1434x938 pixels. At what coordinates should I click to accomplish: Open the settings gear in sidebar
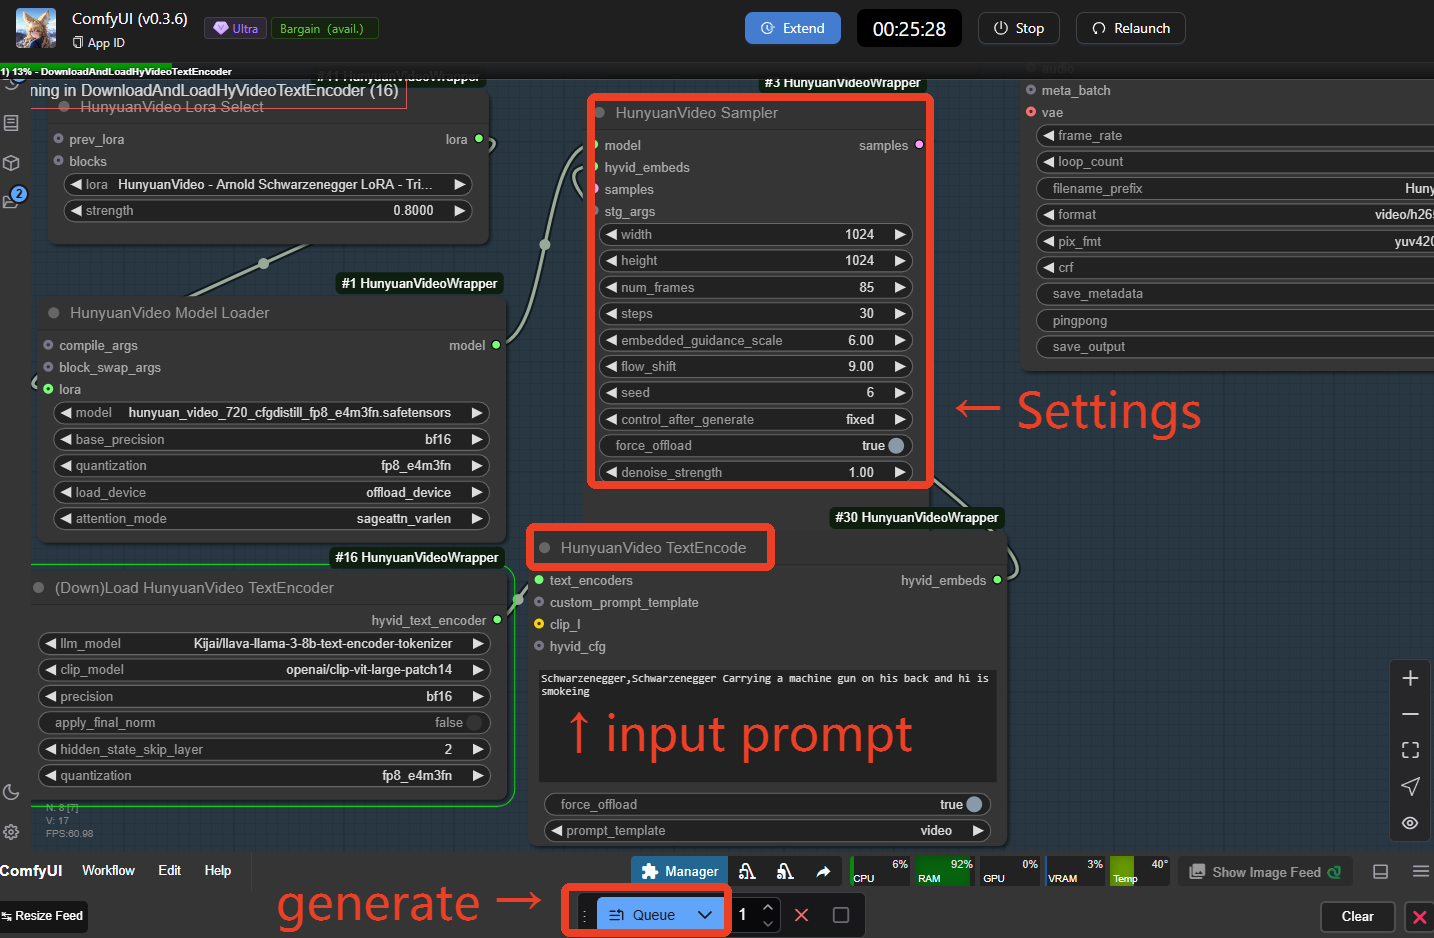[12, 832]
